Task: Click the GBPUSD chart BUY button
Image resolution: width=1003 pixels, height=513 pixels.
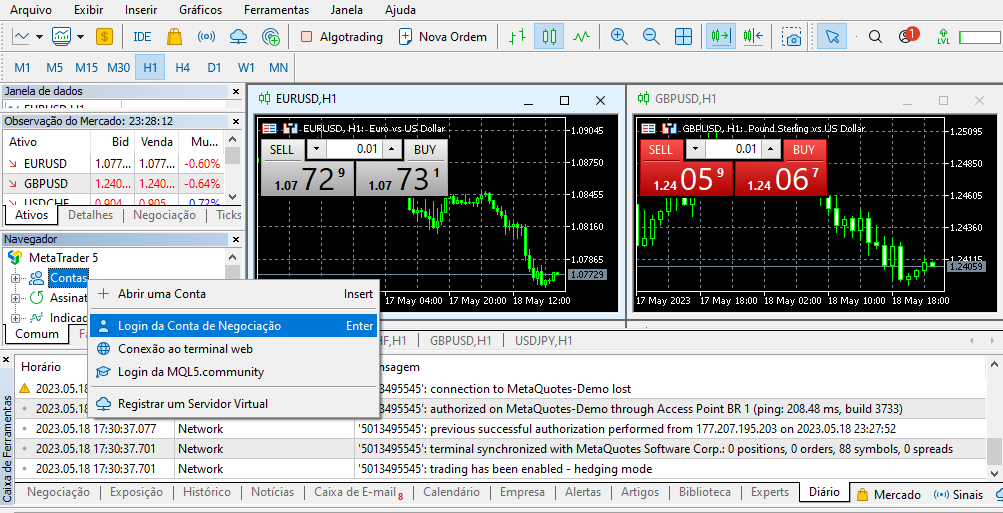Action: point(804,150)
